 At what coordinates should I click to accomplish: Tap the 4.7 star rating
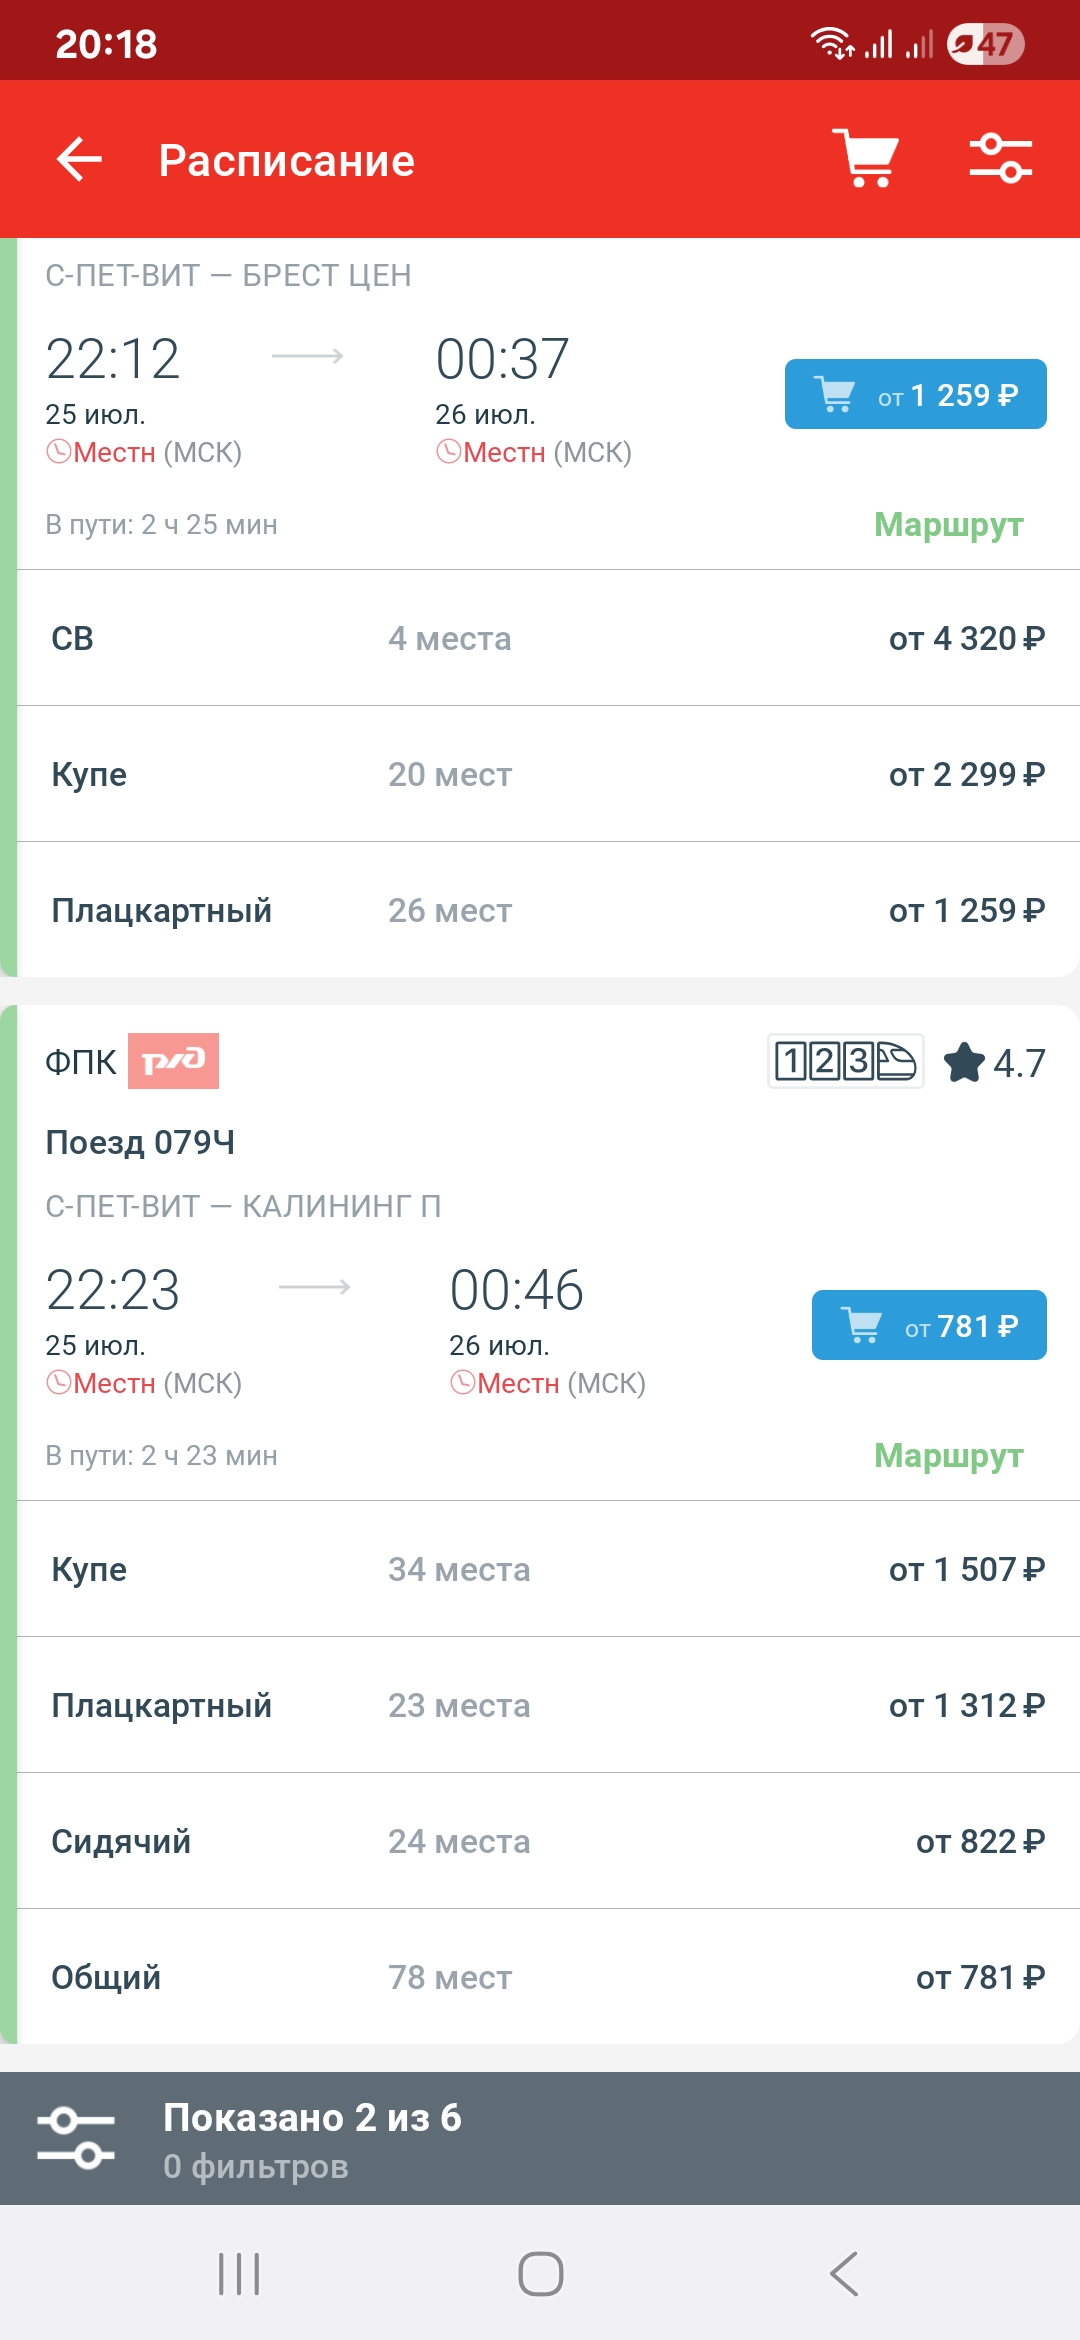(x=995, y=1063)
